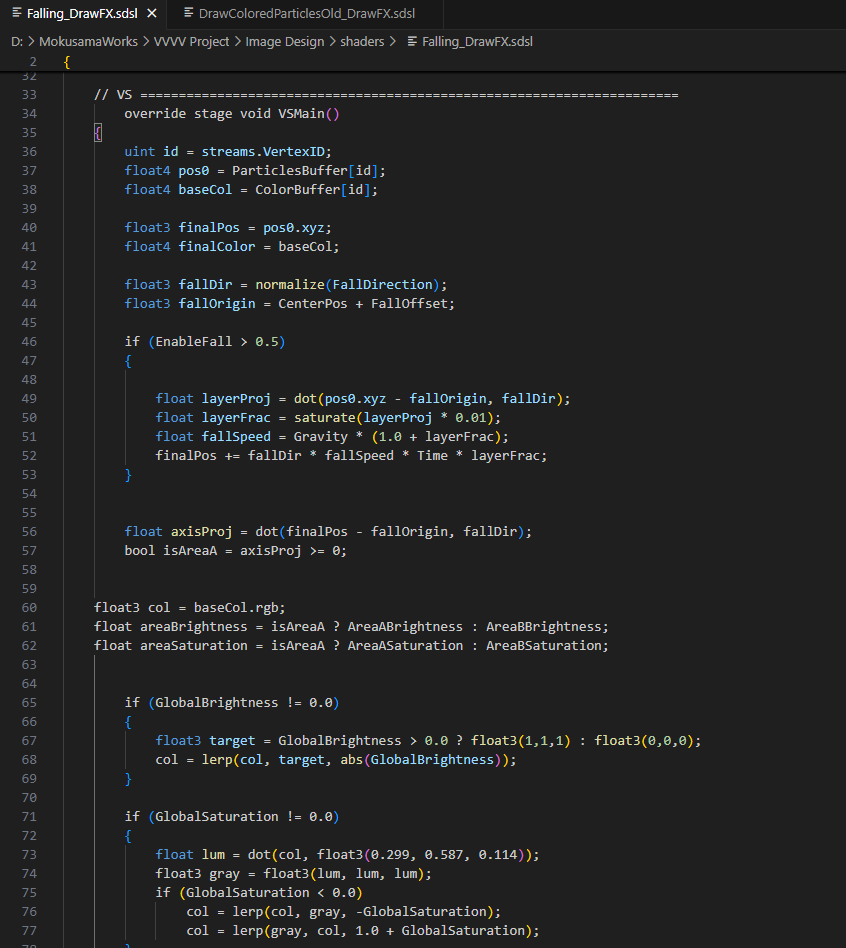Open the MokusamaWorks breadcrumb dropdown
The image size is (846, 948).
[x=89, y=41]
